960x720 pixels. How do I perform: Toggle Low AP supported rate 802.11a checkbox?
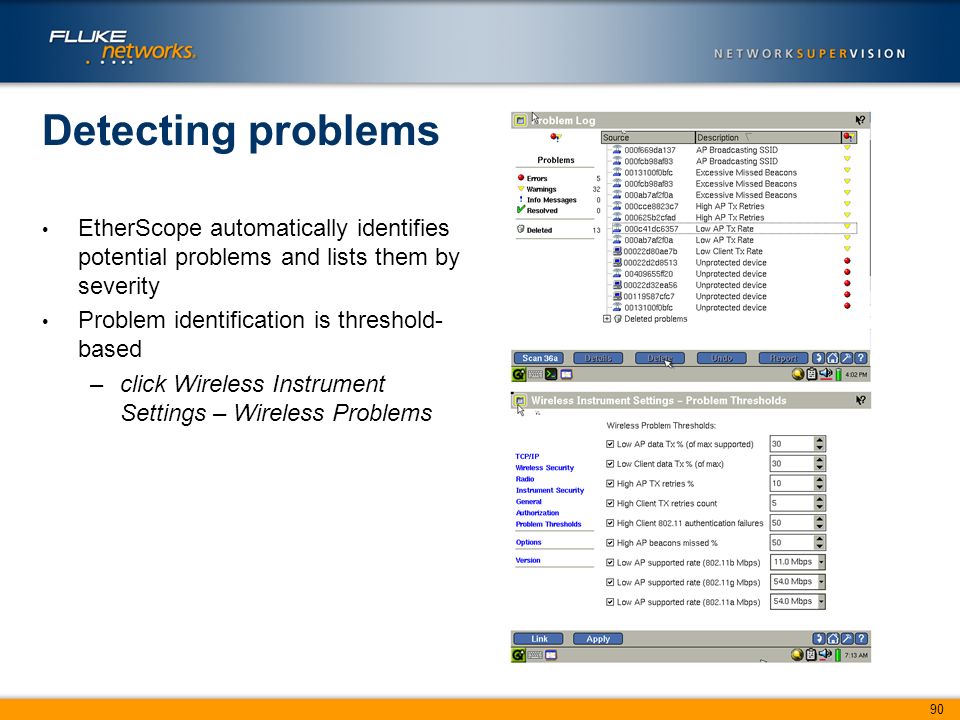pyautogui.click(x=610, y=602)
